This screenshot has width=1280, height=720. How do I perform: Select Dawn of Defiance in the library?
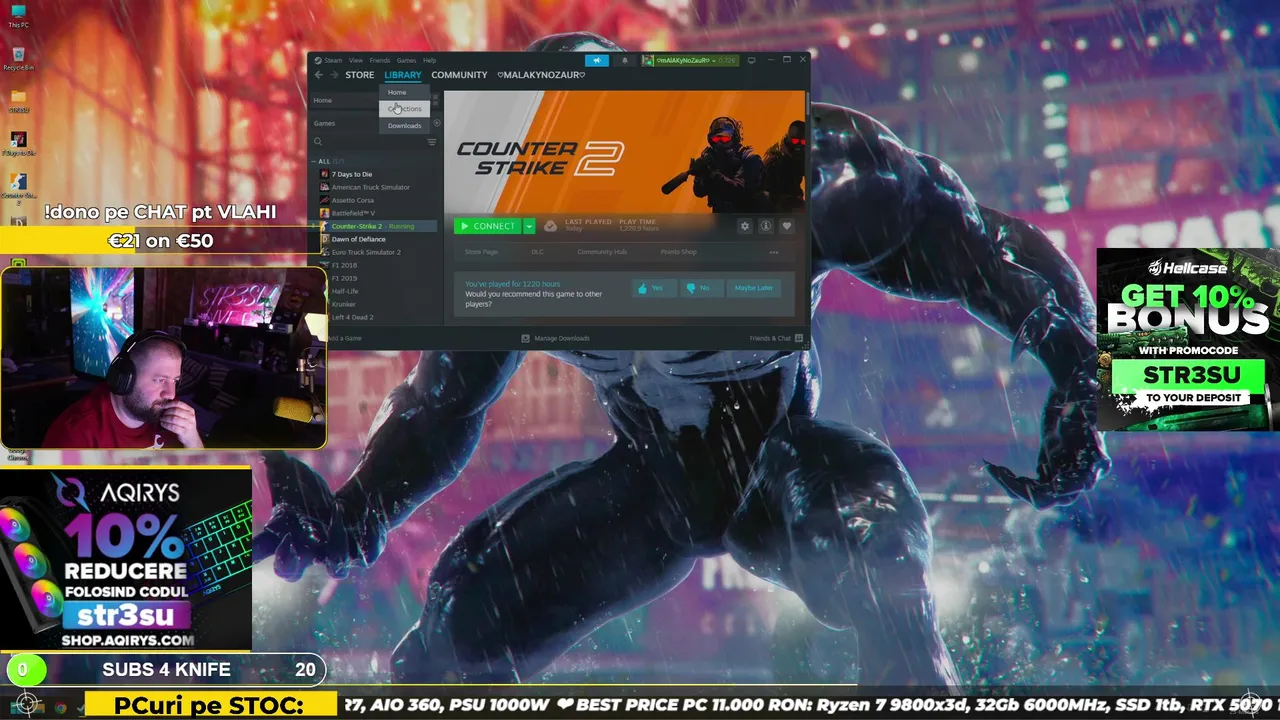tap(358, 239)
